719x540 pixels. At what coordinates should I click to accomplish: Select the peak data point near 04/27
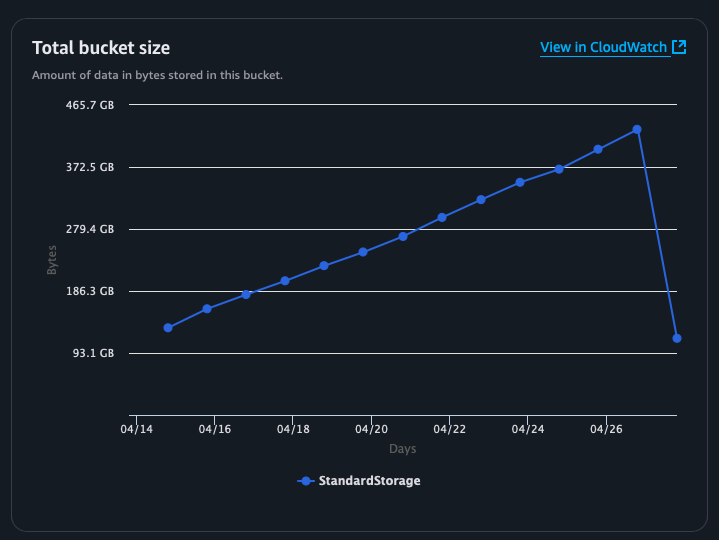tap(637, 130)
